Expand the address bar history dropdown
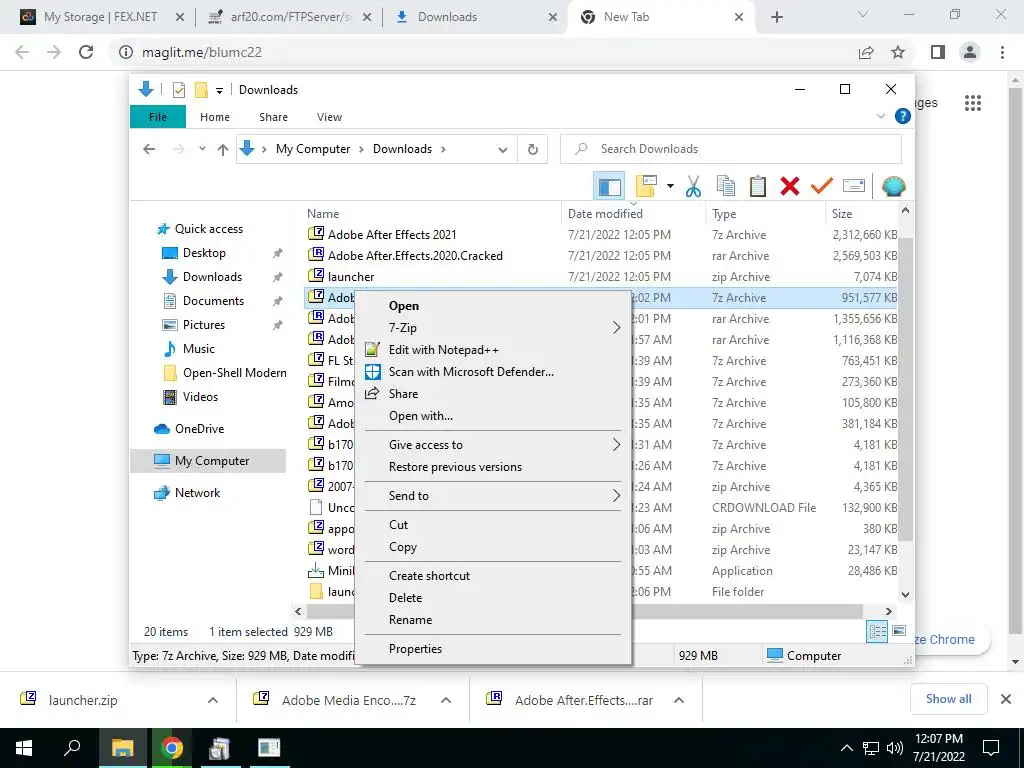 502,150
